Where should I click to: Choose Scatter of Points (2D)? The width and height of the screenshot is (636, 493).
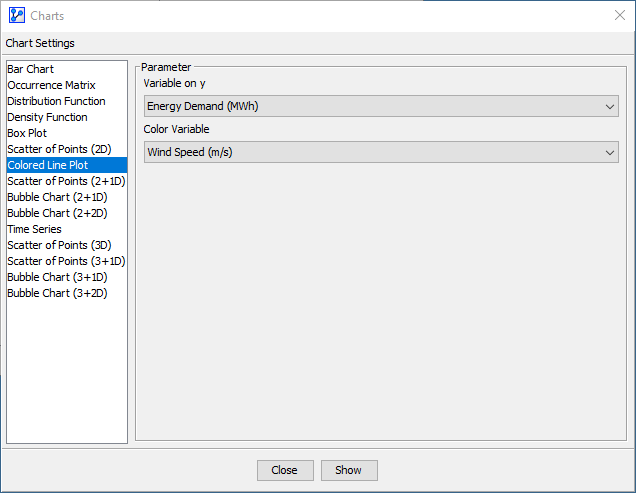pyautogui.click(x=59, y=149)
